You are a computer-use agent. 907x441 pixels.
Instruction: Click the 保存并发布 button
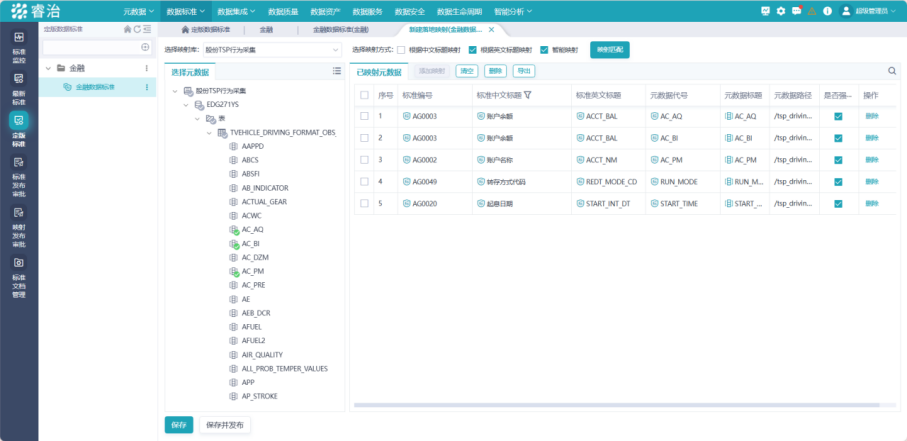[x=224, y=424]
